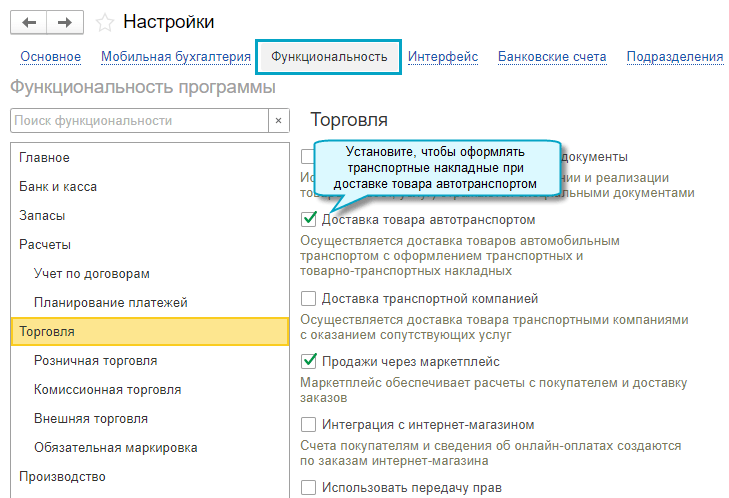This screenshot has height=498, width=729.
Task: Uncheck Продажи через маркетплейс
Action: click(x=309, y=361)
